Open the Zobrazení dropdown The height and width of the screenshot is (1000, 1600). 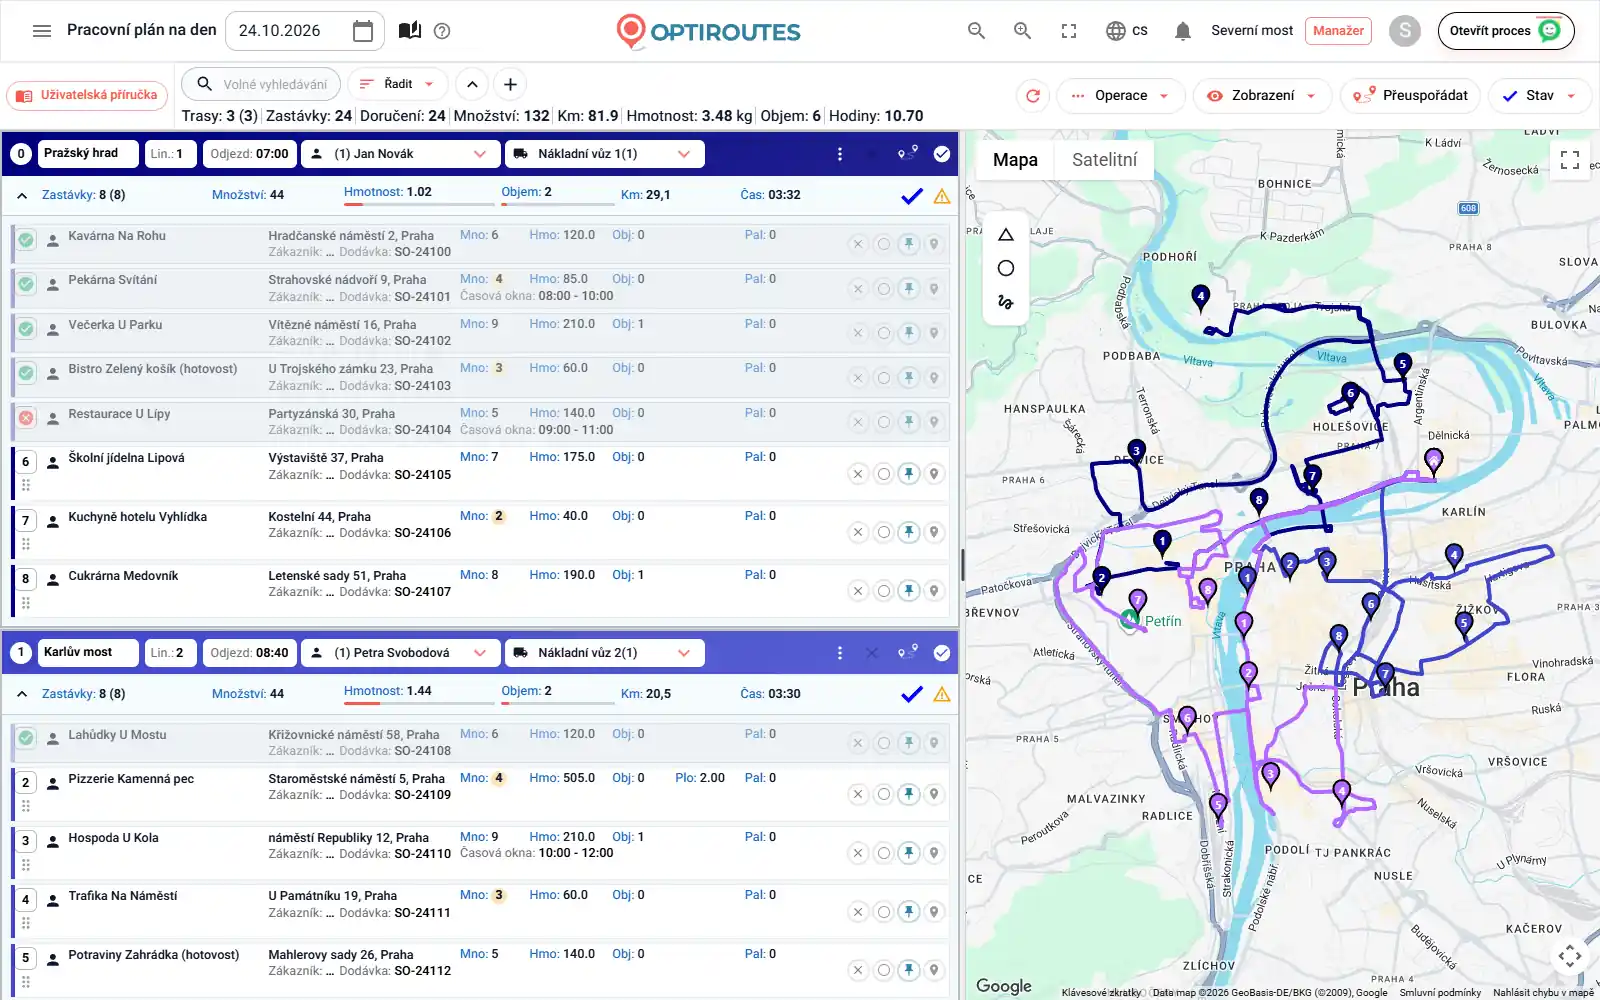[x=1262, y=96]
